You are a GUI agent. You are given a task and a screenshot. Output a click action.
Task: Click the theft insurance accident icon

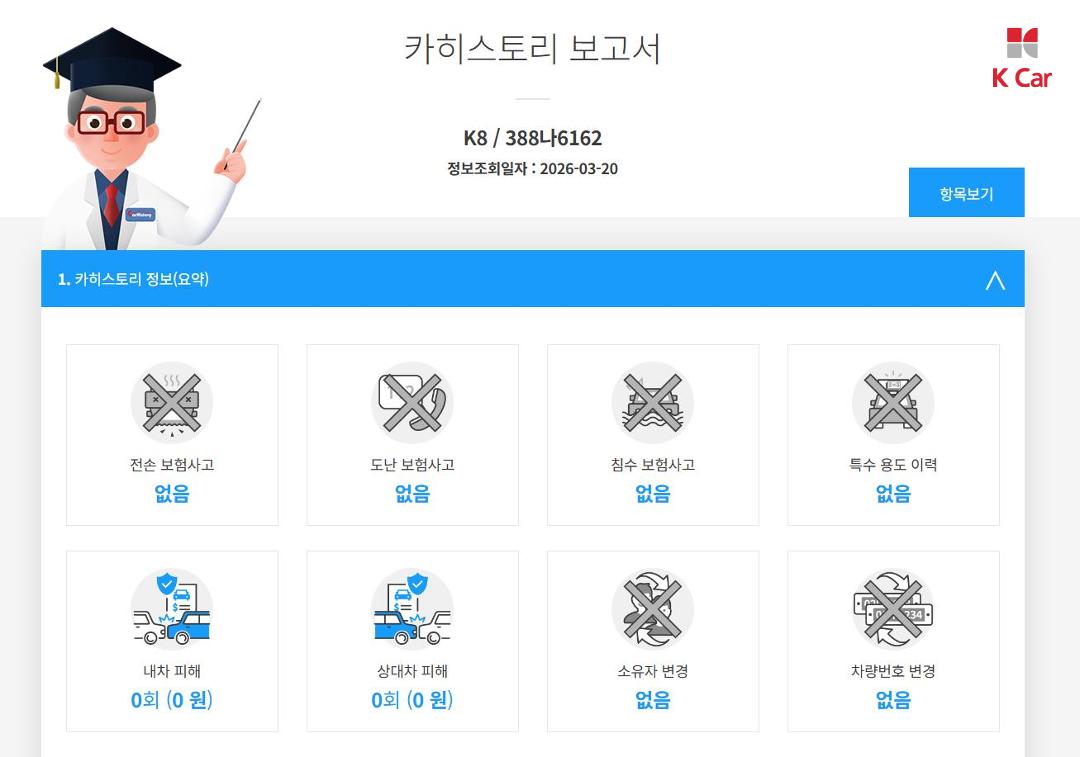[x=412, y=402]
